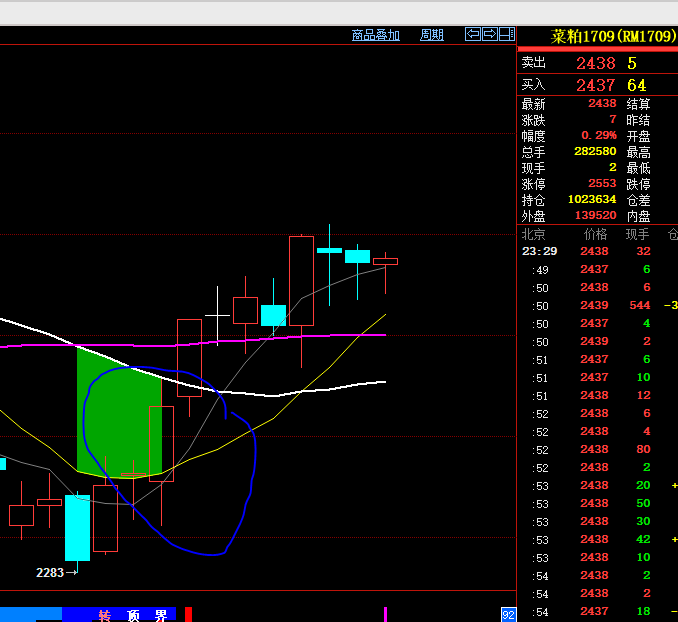
Task: Click the 买入 buy price 2437
Action: click(x=595, y=85)
